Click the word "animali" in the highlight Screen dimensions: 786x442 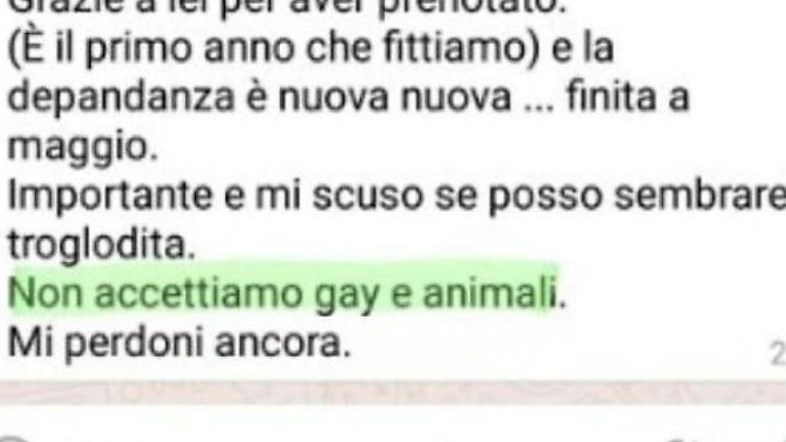click(490, 293)
